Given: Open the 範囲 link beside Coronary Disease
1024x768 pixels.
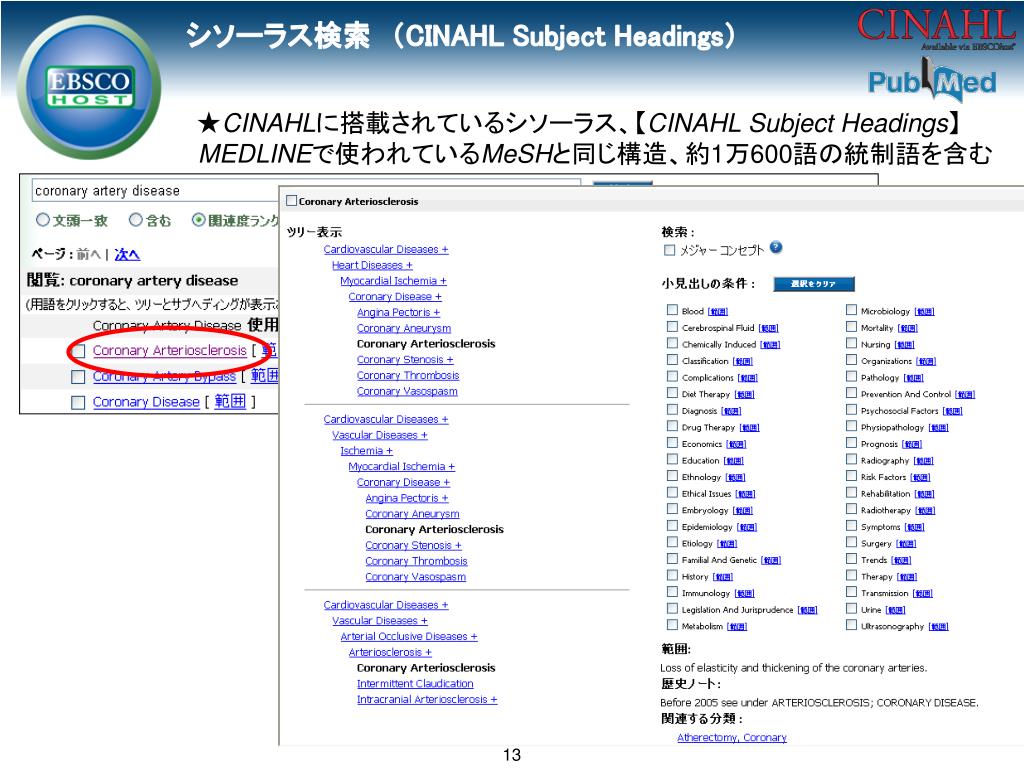Looking at the screenshot, I should (x=230, y=401).
